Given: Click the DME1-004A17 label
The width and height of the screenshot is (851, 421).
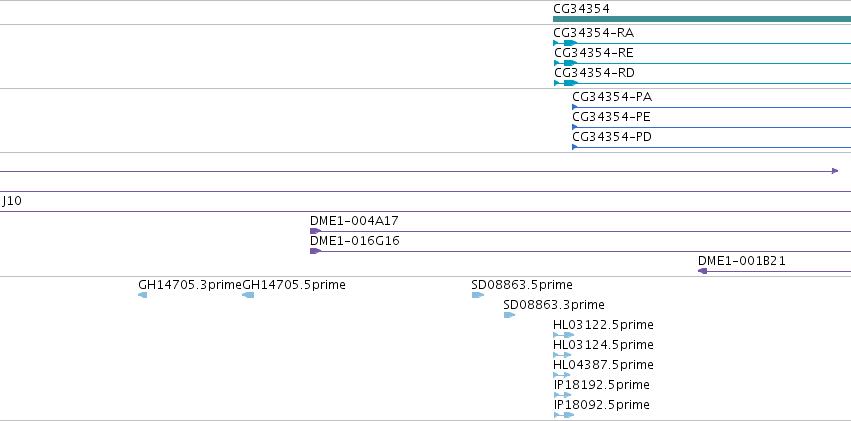Looking at the screenshot, I should [x=354, y=221].
